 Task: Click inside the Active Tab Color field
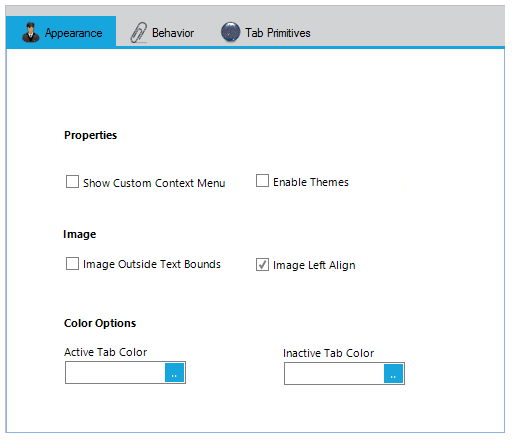click(115, 373)
